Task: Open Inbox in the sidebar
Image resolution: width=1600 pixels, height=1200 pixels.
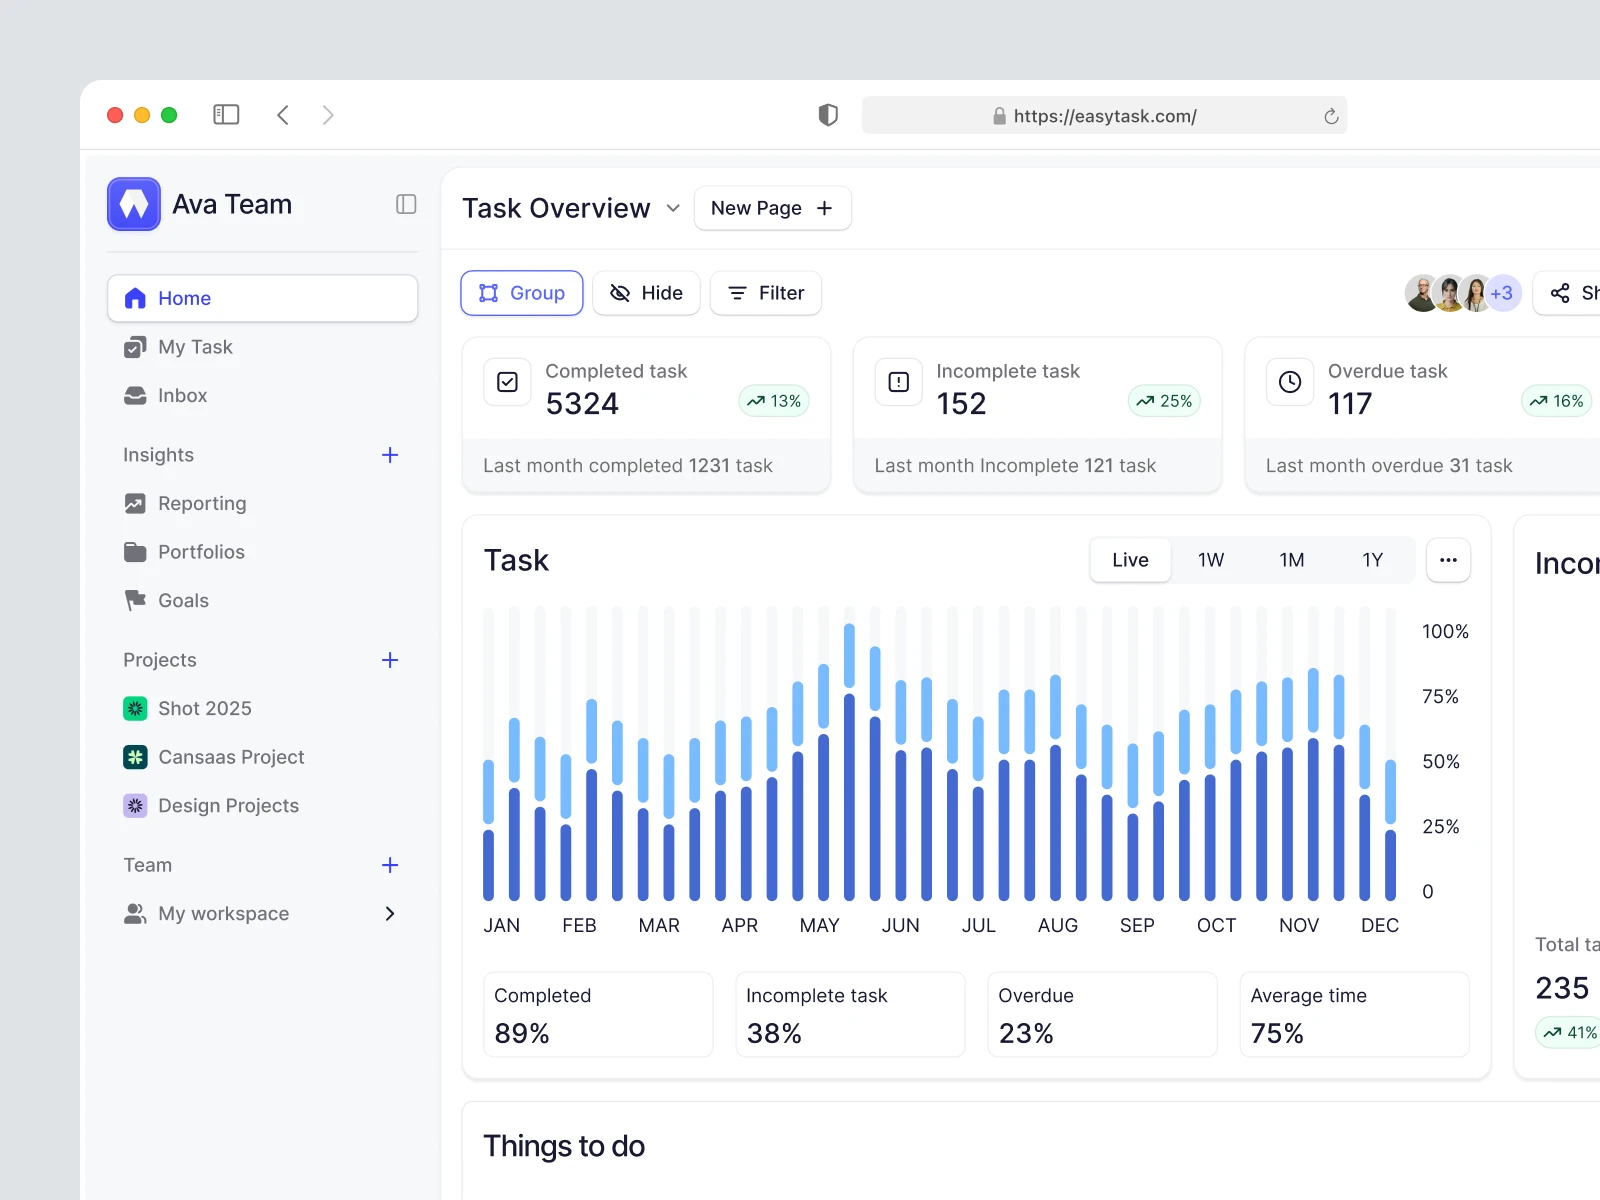Action: click(x=262, y=395)
